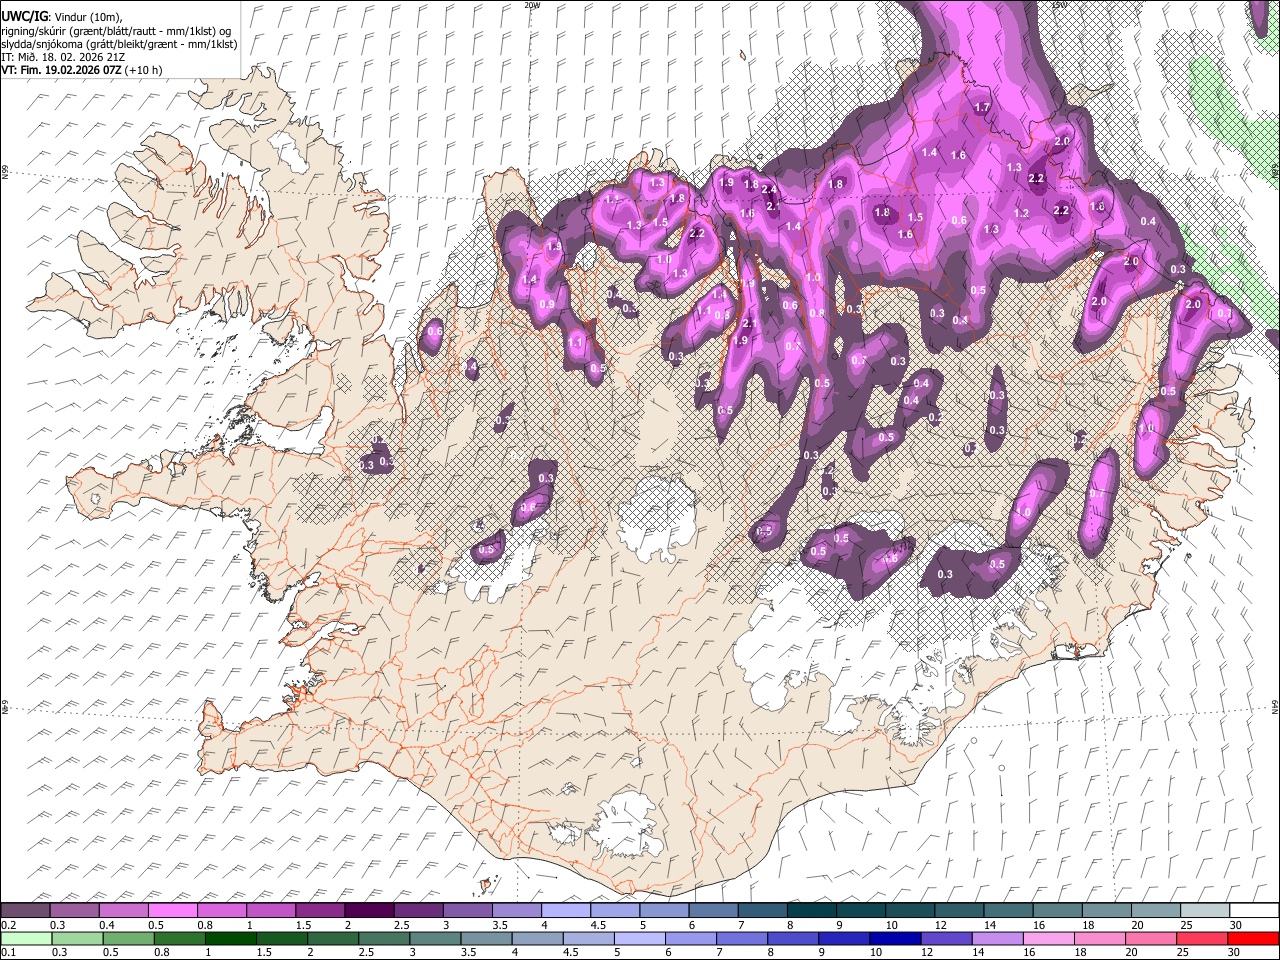The image size is (1280, 960).
Task: Select the darkest green rain swatch labeled 1
Action: pos(230,938)
